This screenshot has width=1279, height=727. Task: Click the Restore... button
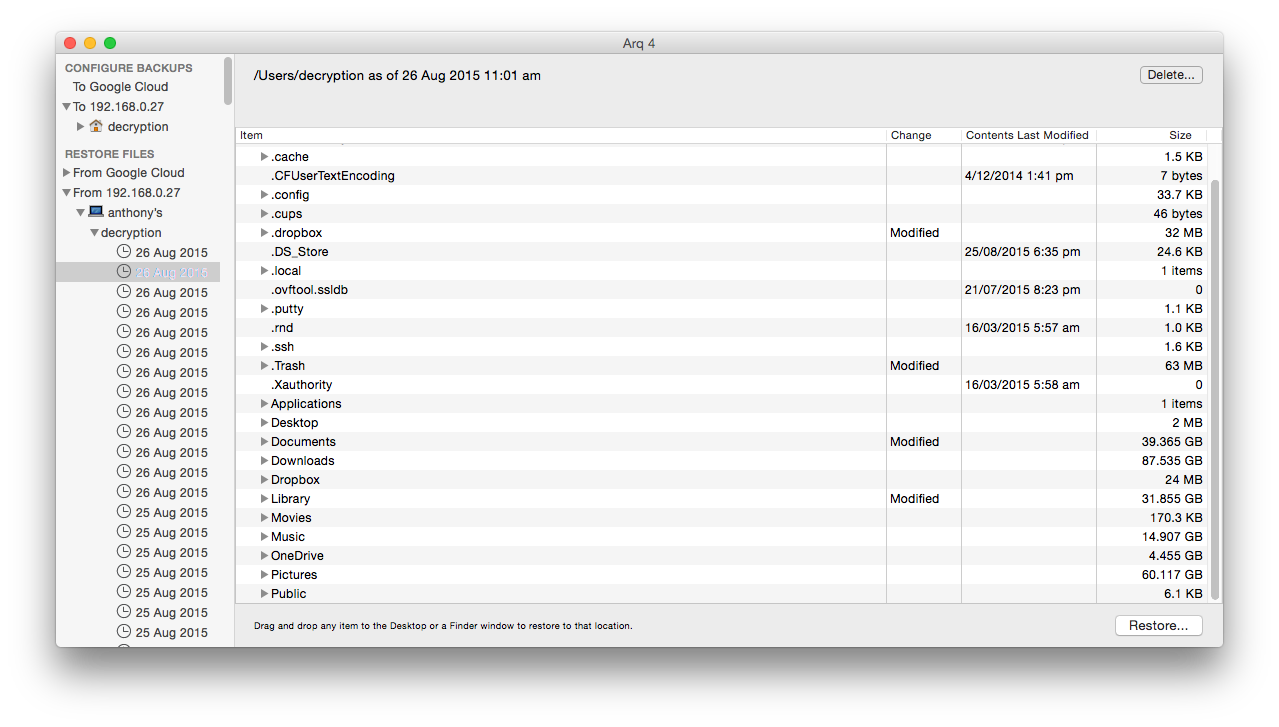pos(1158,625)
